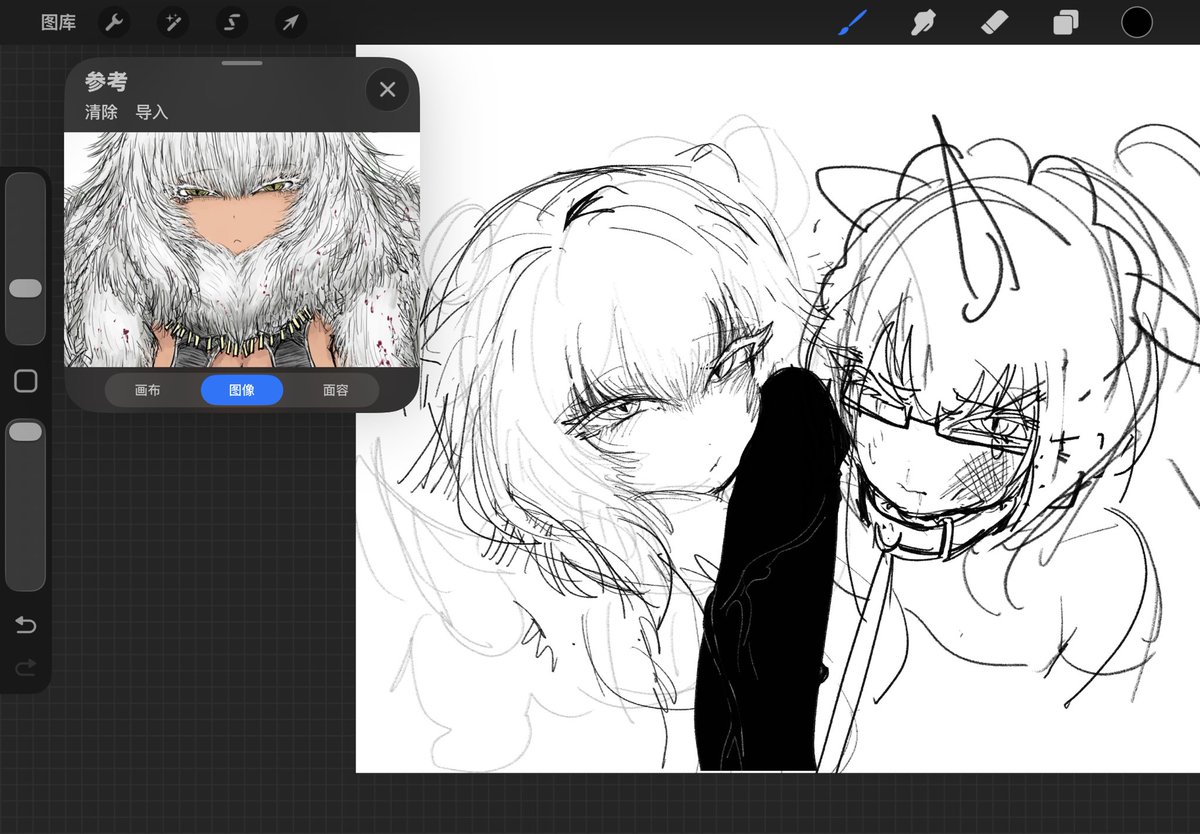Viewport: 1200px width, 834px height.
Task: Switch to the 面容 tab
Action: tap(336, 390)
